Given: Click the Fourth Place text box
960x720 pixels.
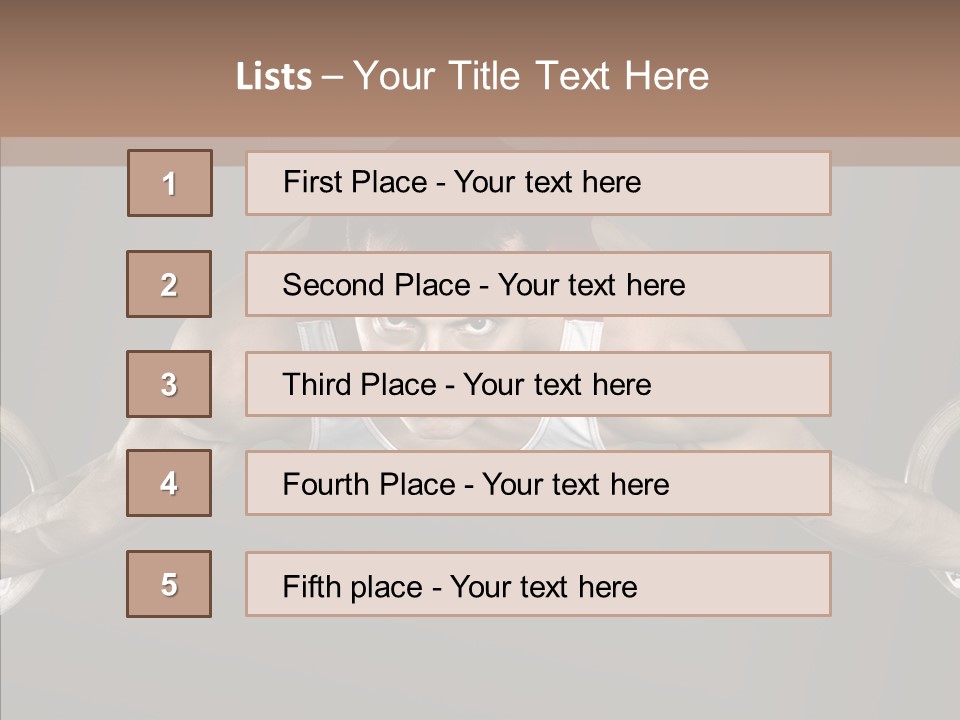Looking at the screenshot, I should pos(538,483).
